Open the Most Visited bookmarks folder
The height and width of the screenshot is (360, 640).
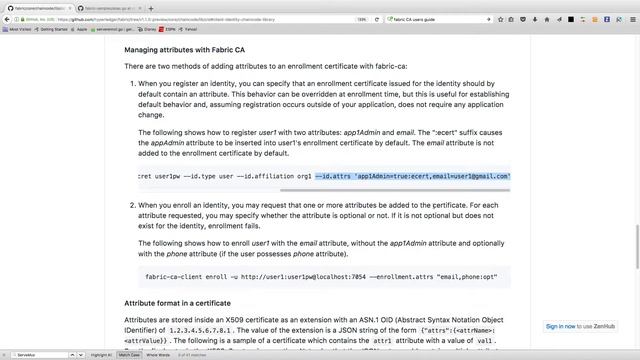point(17,29)
